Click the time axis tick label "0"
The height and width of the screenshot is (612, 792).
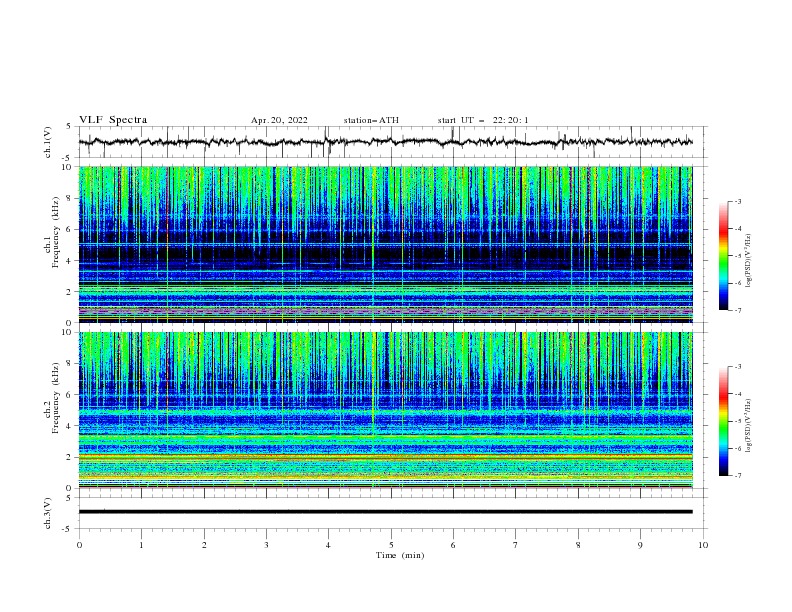click(79, 545)
